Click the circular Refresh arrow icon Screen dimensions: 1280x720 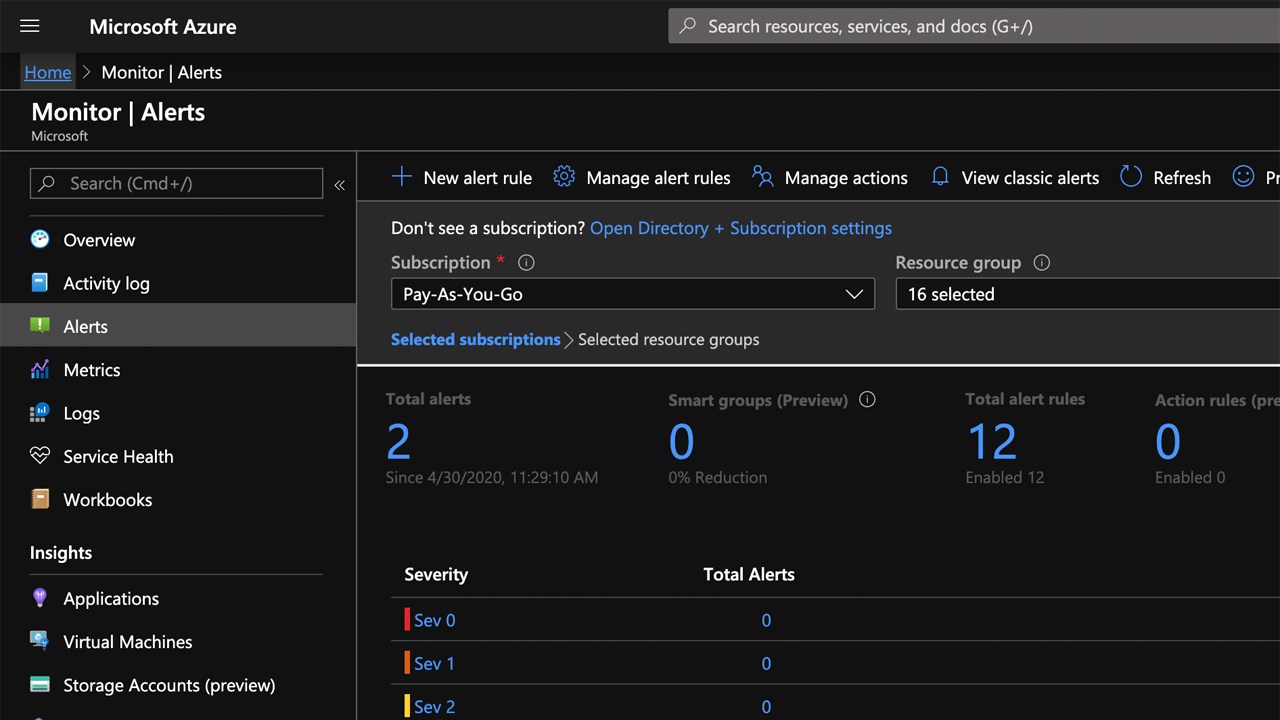pyautogui.click(x=1131, y=177)
